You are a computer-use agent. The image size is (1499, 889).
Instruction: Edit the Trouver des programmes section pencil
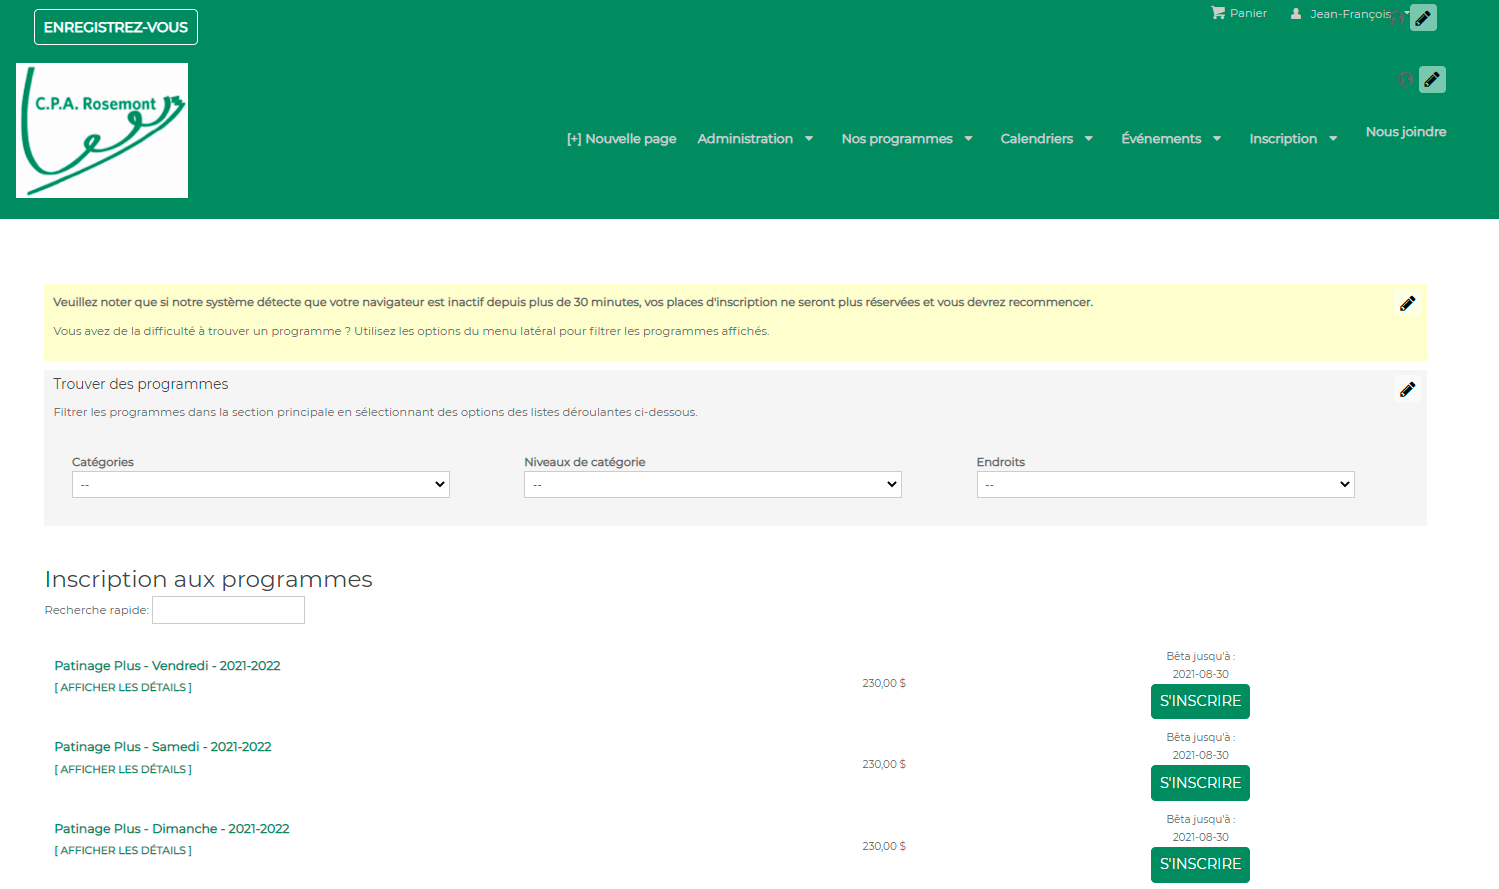[x=1407, y=389]
